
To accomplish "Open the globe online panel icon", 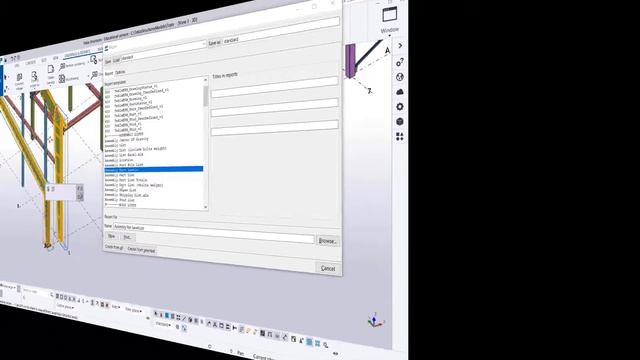I will 400,77.
